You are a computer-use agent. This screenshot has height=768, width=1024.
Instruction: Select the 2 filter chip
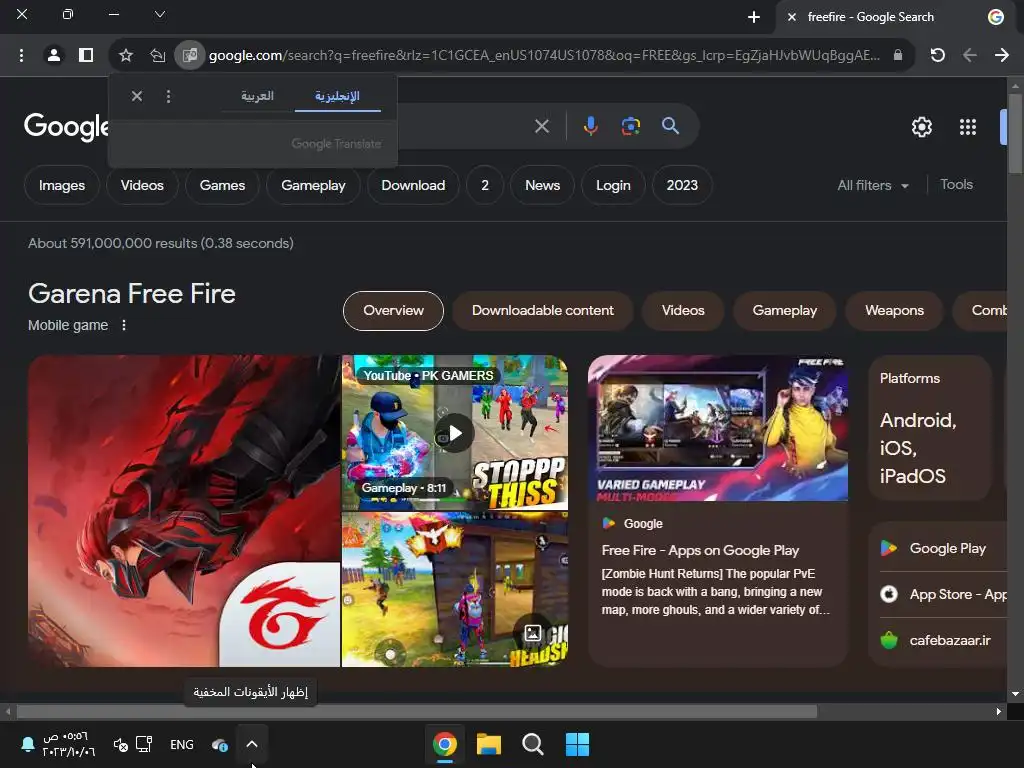click(485, 185)
